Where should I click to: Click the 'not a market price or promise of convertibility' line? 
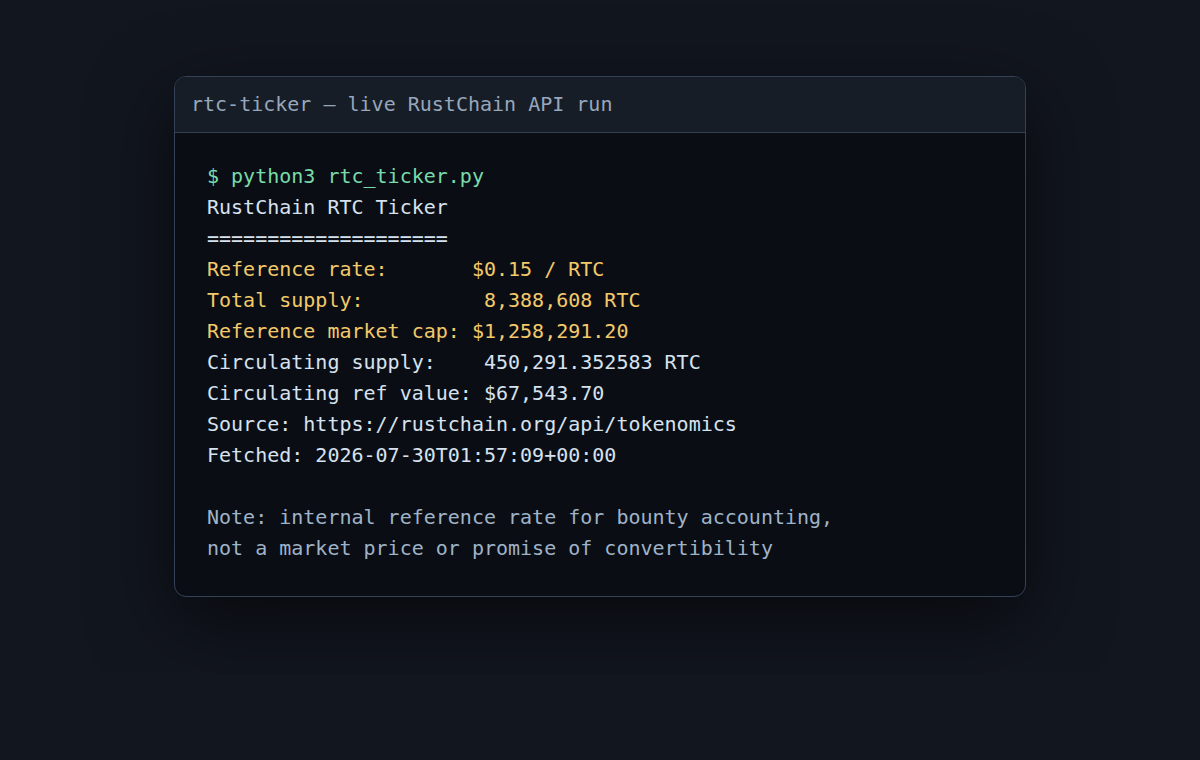tap(490, 549)
